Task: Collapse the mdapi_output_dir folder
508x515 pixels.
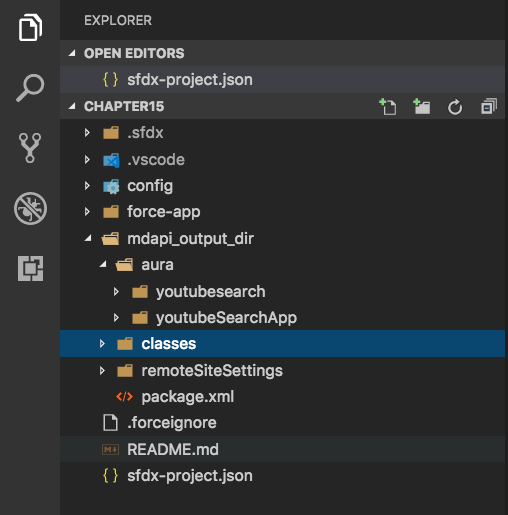Action: point(88,238)
